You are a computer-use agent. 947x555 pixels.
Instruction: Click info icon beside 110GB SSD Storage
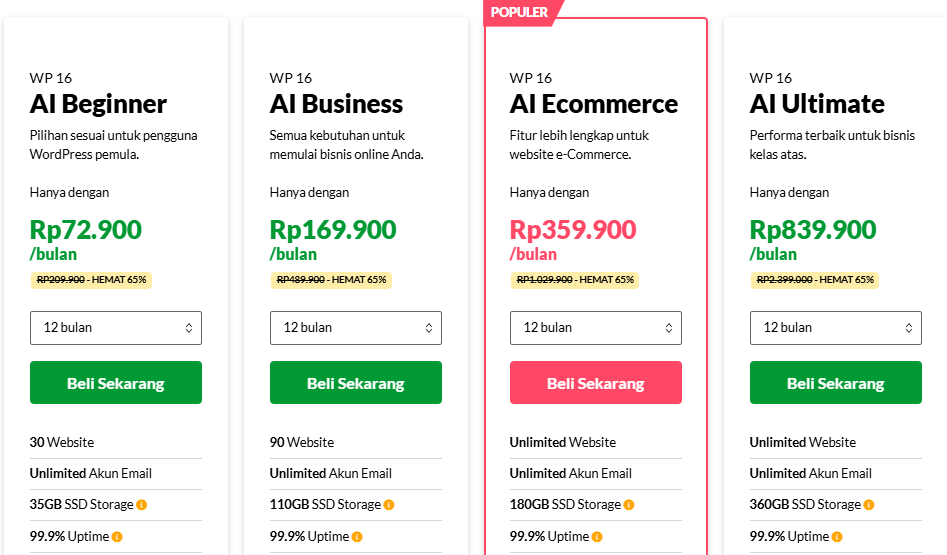pos(389,505)
